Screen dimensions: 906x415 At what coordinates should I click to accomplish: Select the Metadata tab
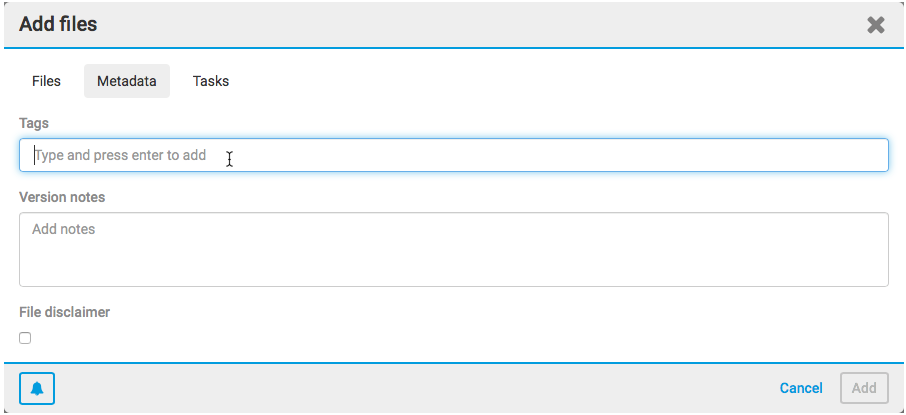click(127, 81)
